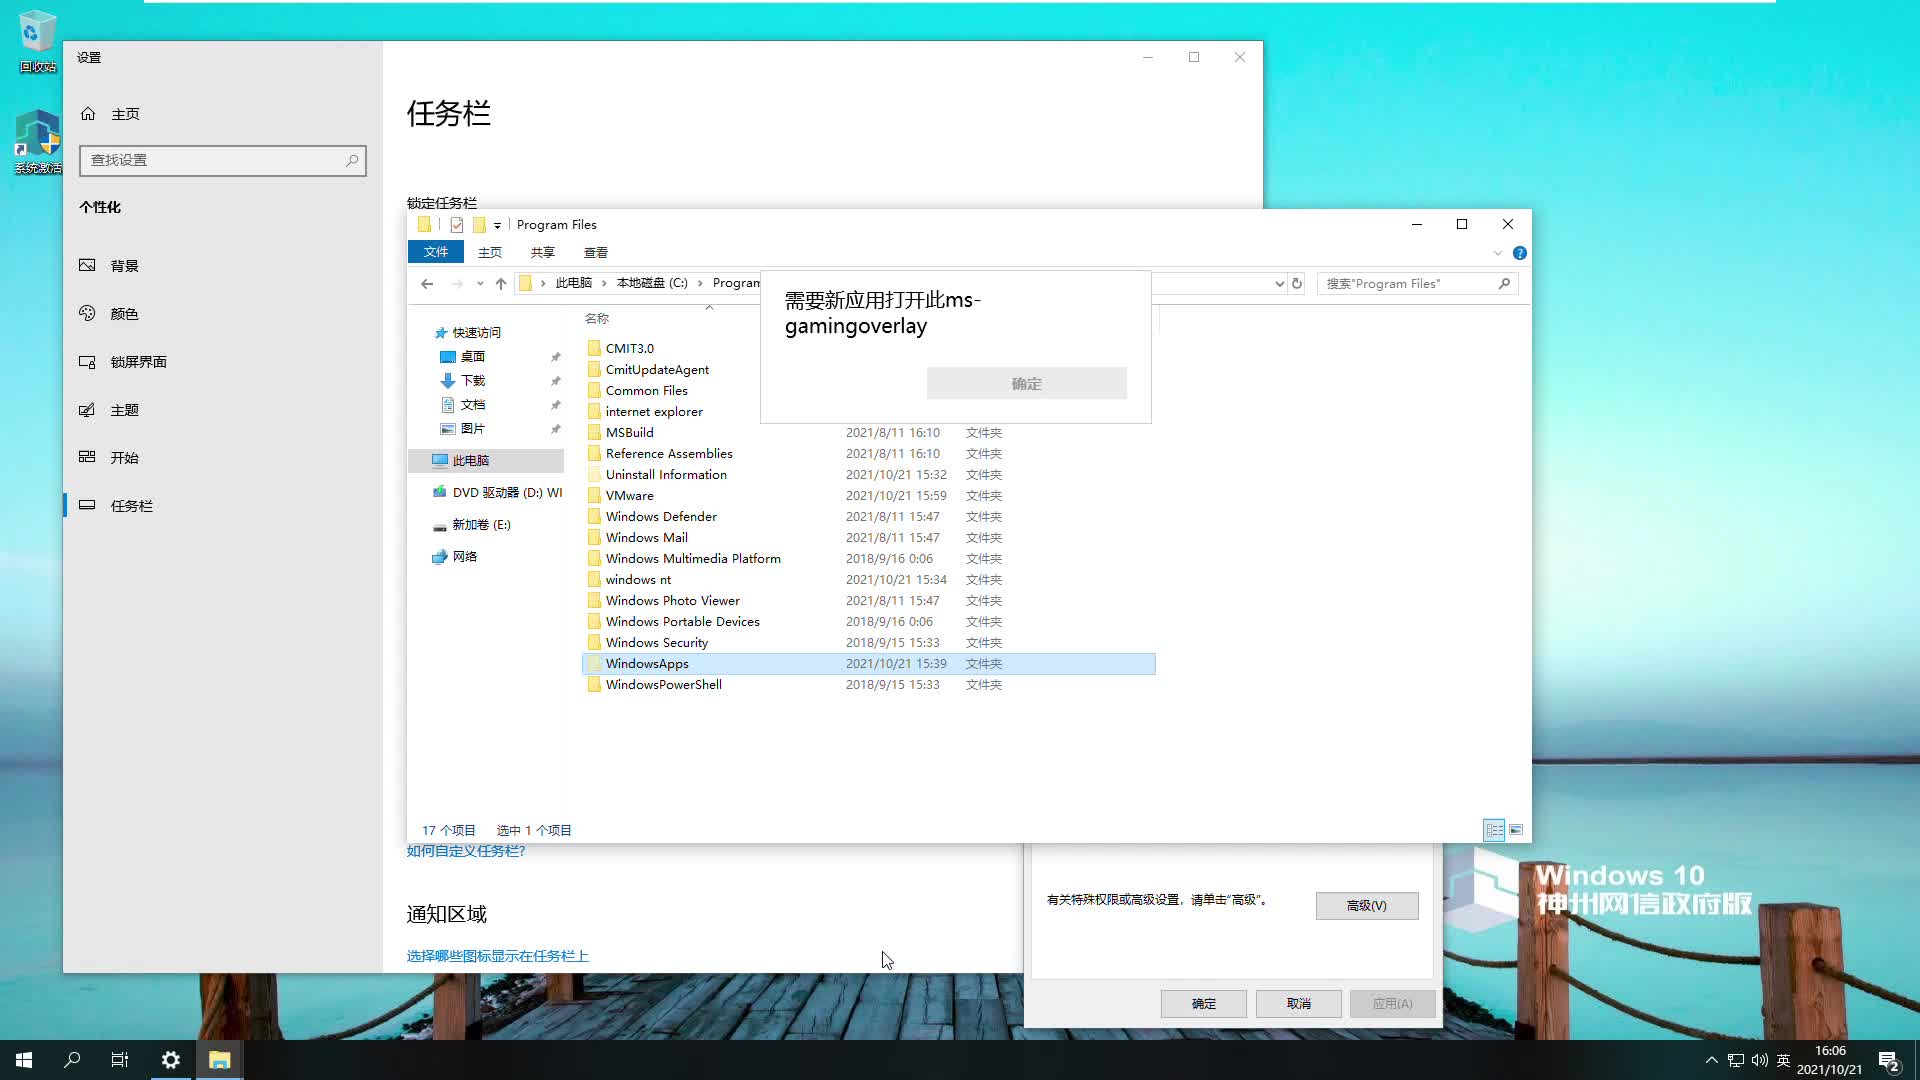Expand the quick access toolbar dropdown
Screen dimensions: 1920x1080
coord(497,226)
